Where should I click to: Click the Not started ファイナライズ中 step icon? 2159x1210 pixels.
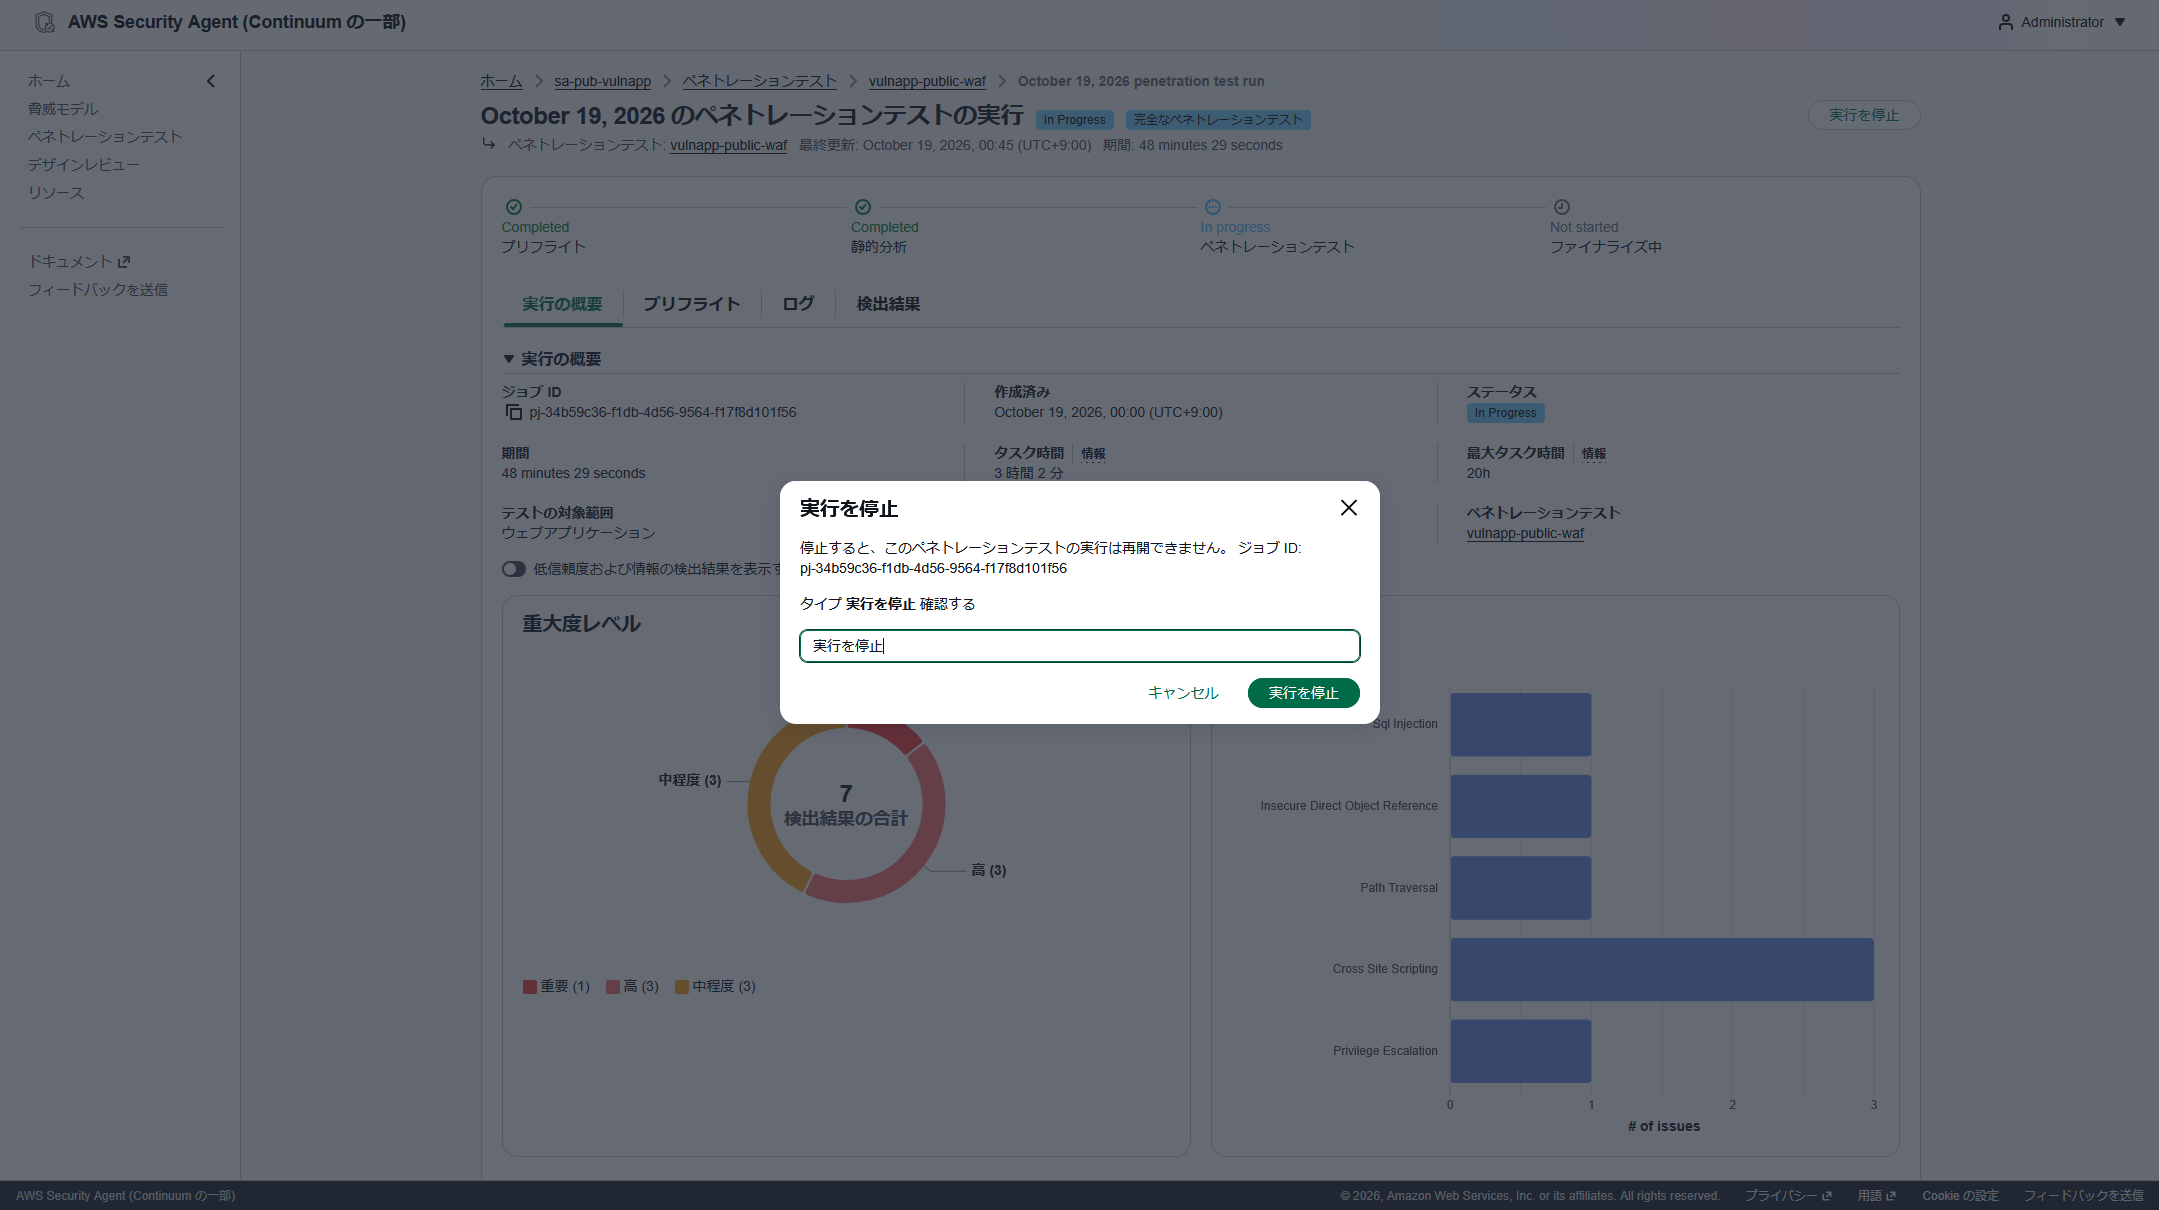(x=1562, y=207)
